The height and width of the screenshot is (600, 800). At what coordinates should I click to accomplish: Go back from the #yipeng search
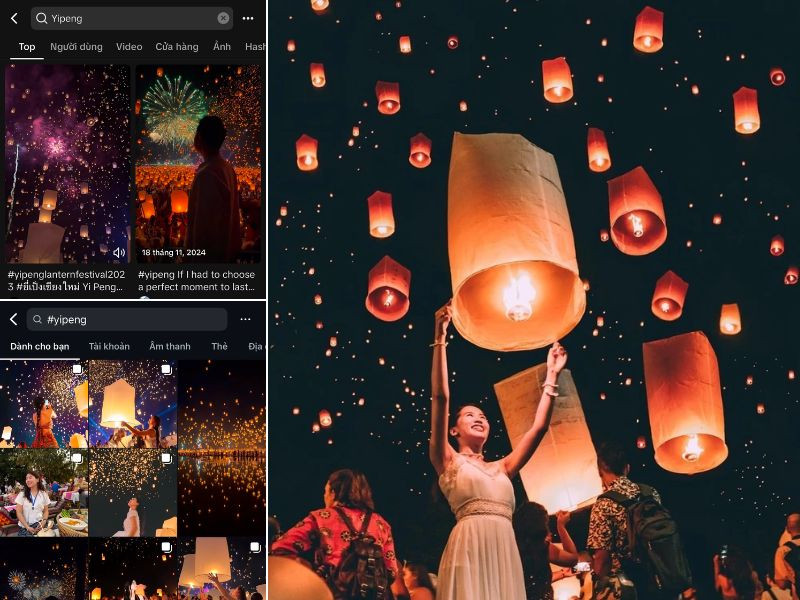[14, 319]
